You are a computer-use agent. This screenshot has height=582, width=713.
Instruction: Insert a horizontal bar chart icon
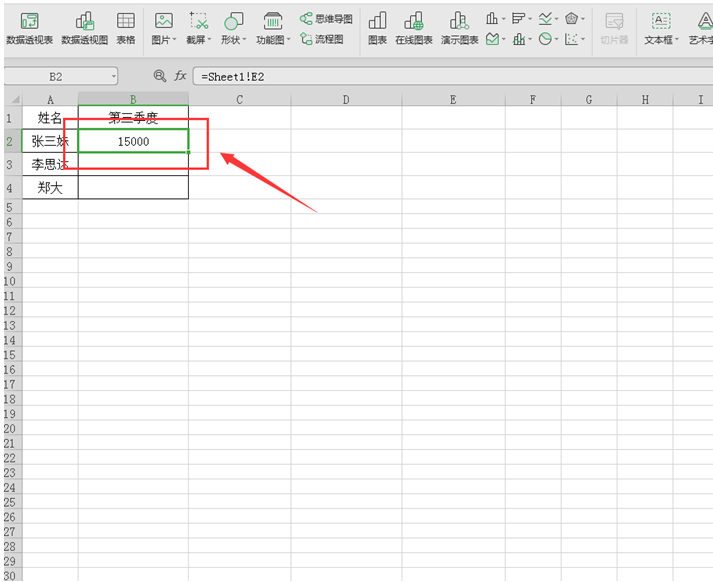(x=518, y=18)
